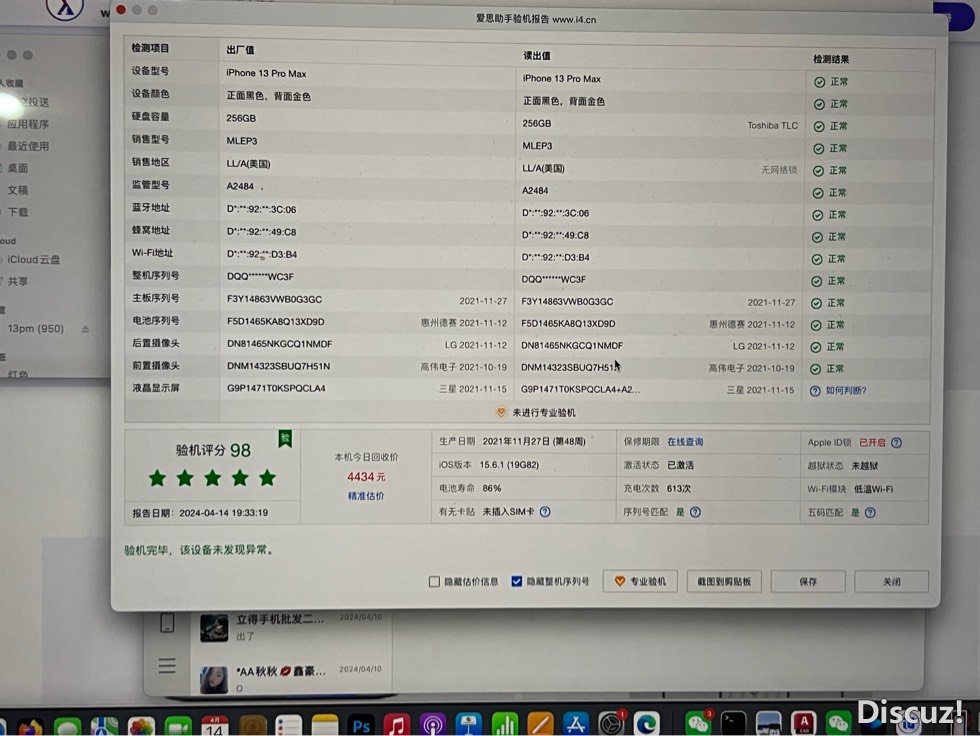Launch Photoshop from the Dock
The width and height of the screenshot is (980, 736).
(x=361, y=727)
